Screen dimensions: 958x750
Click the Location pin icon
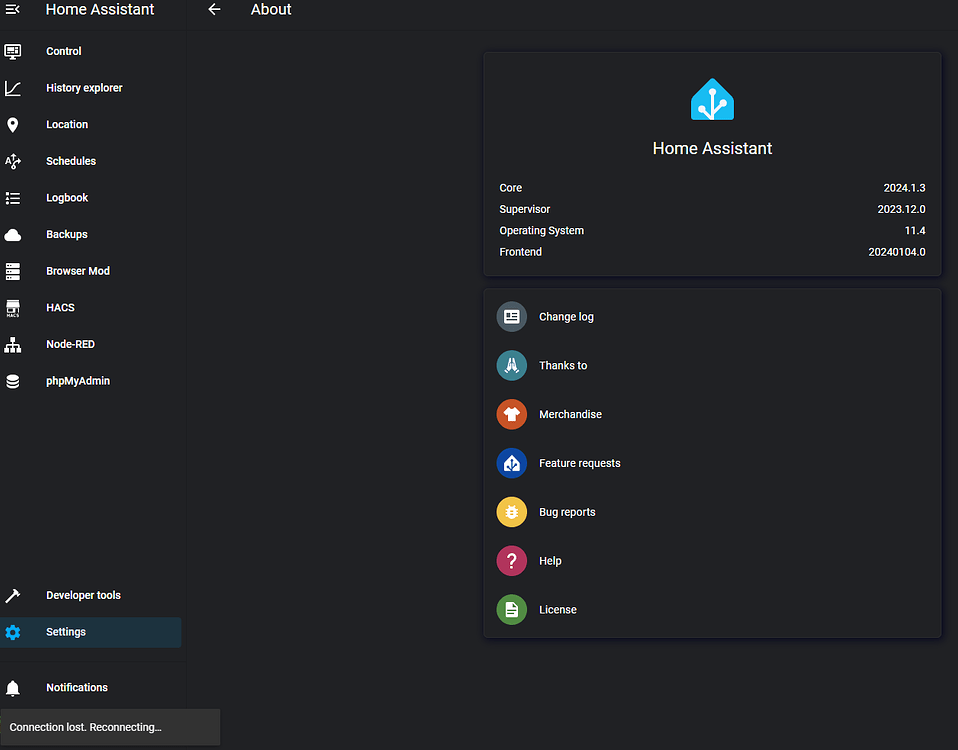pyautogui.click(x=13, y=125)
